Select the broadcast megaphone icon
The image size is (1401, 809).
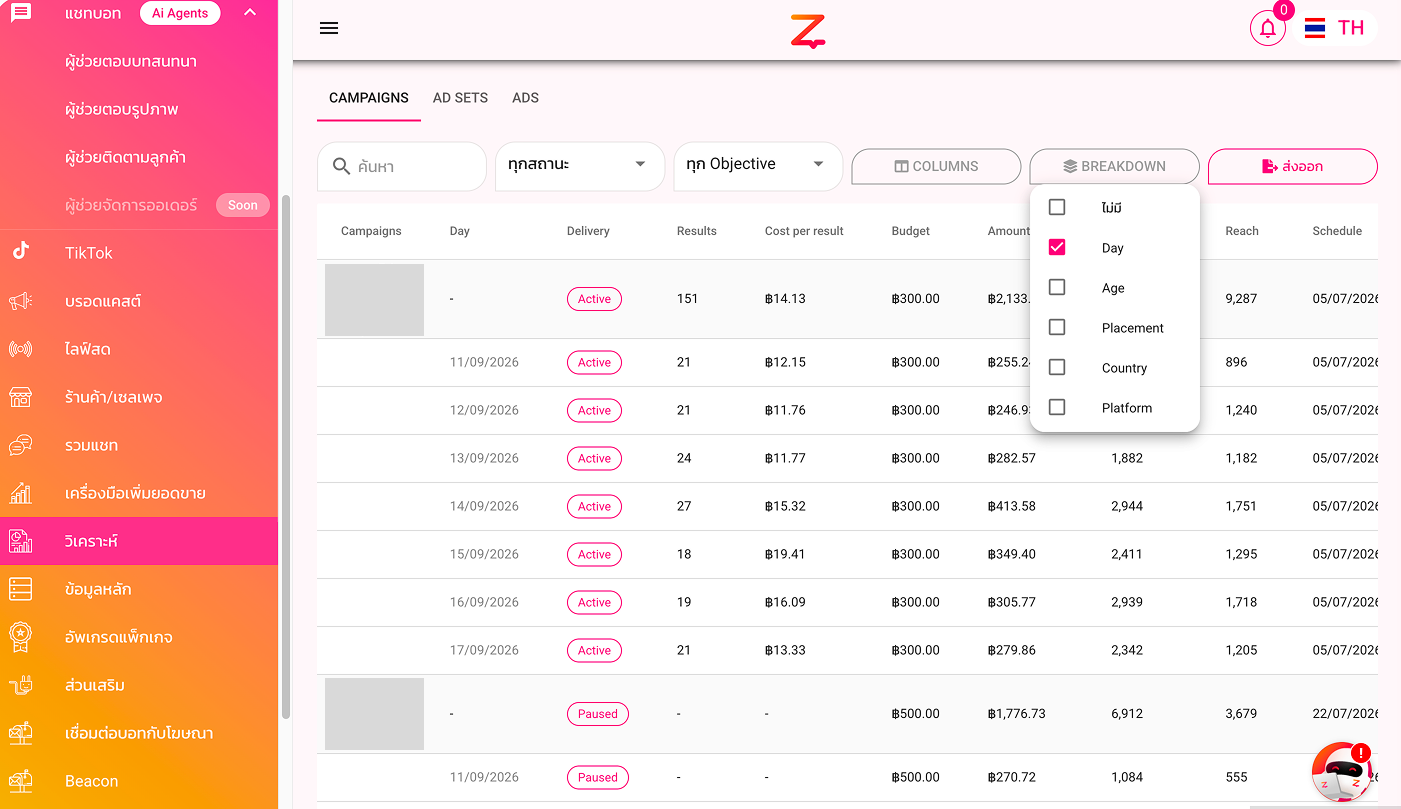pyautogui.click(x=21, y=300)
